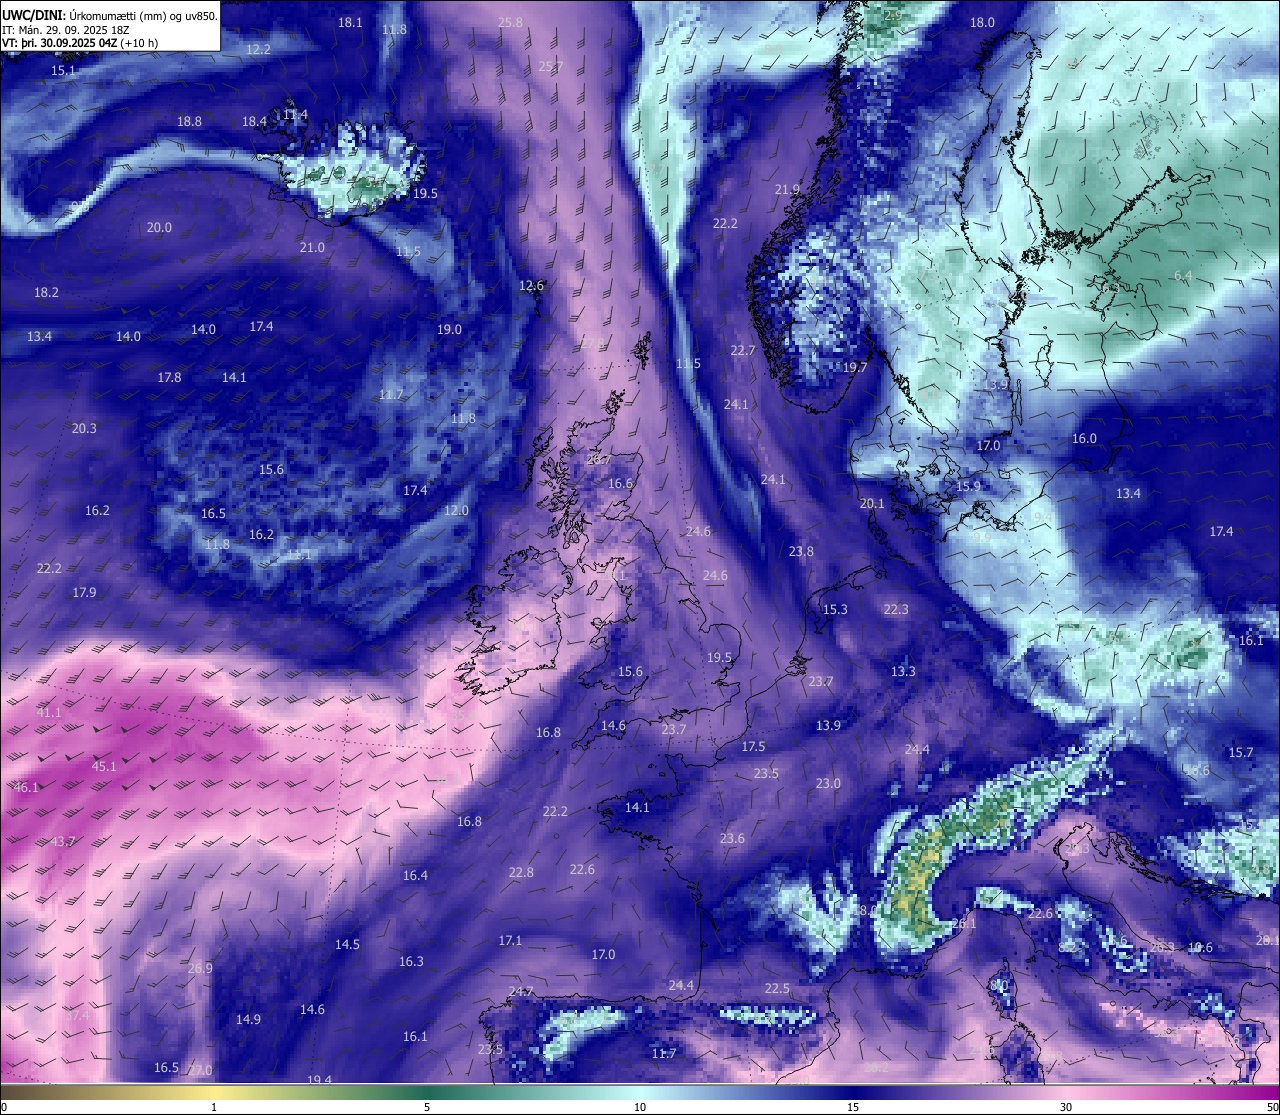1280x1115 pixels.
Task: Click the 13.3 value label
Action: pos(903,671)
